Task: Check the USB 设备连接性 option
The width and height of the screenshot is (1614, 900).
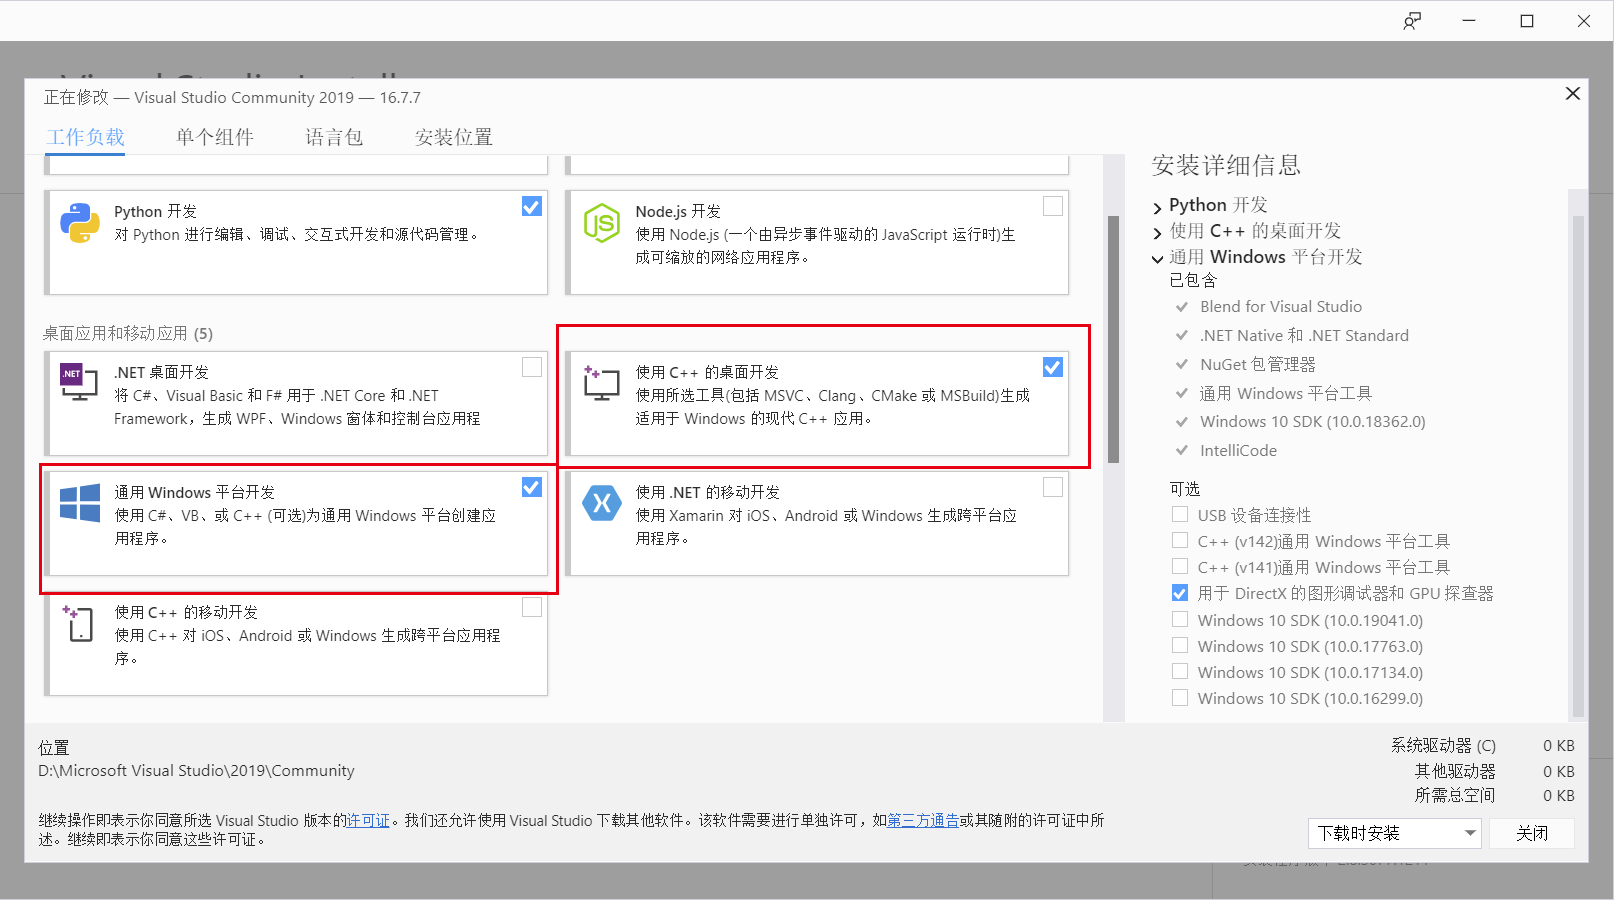Action: [x=1180, y=514]
